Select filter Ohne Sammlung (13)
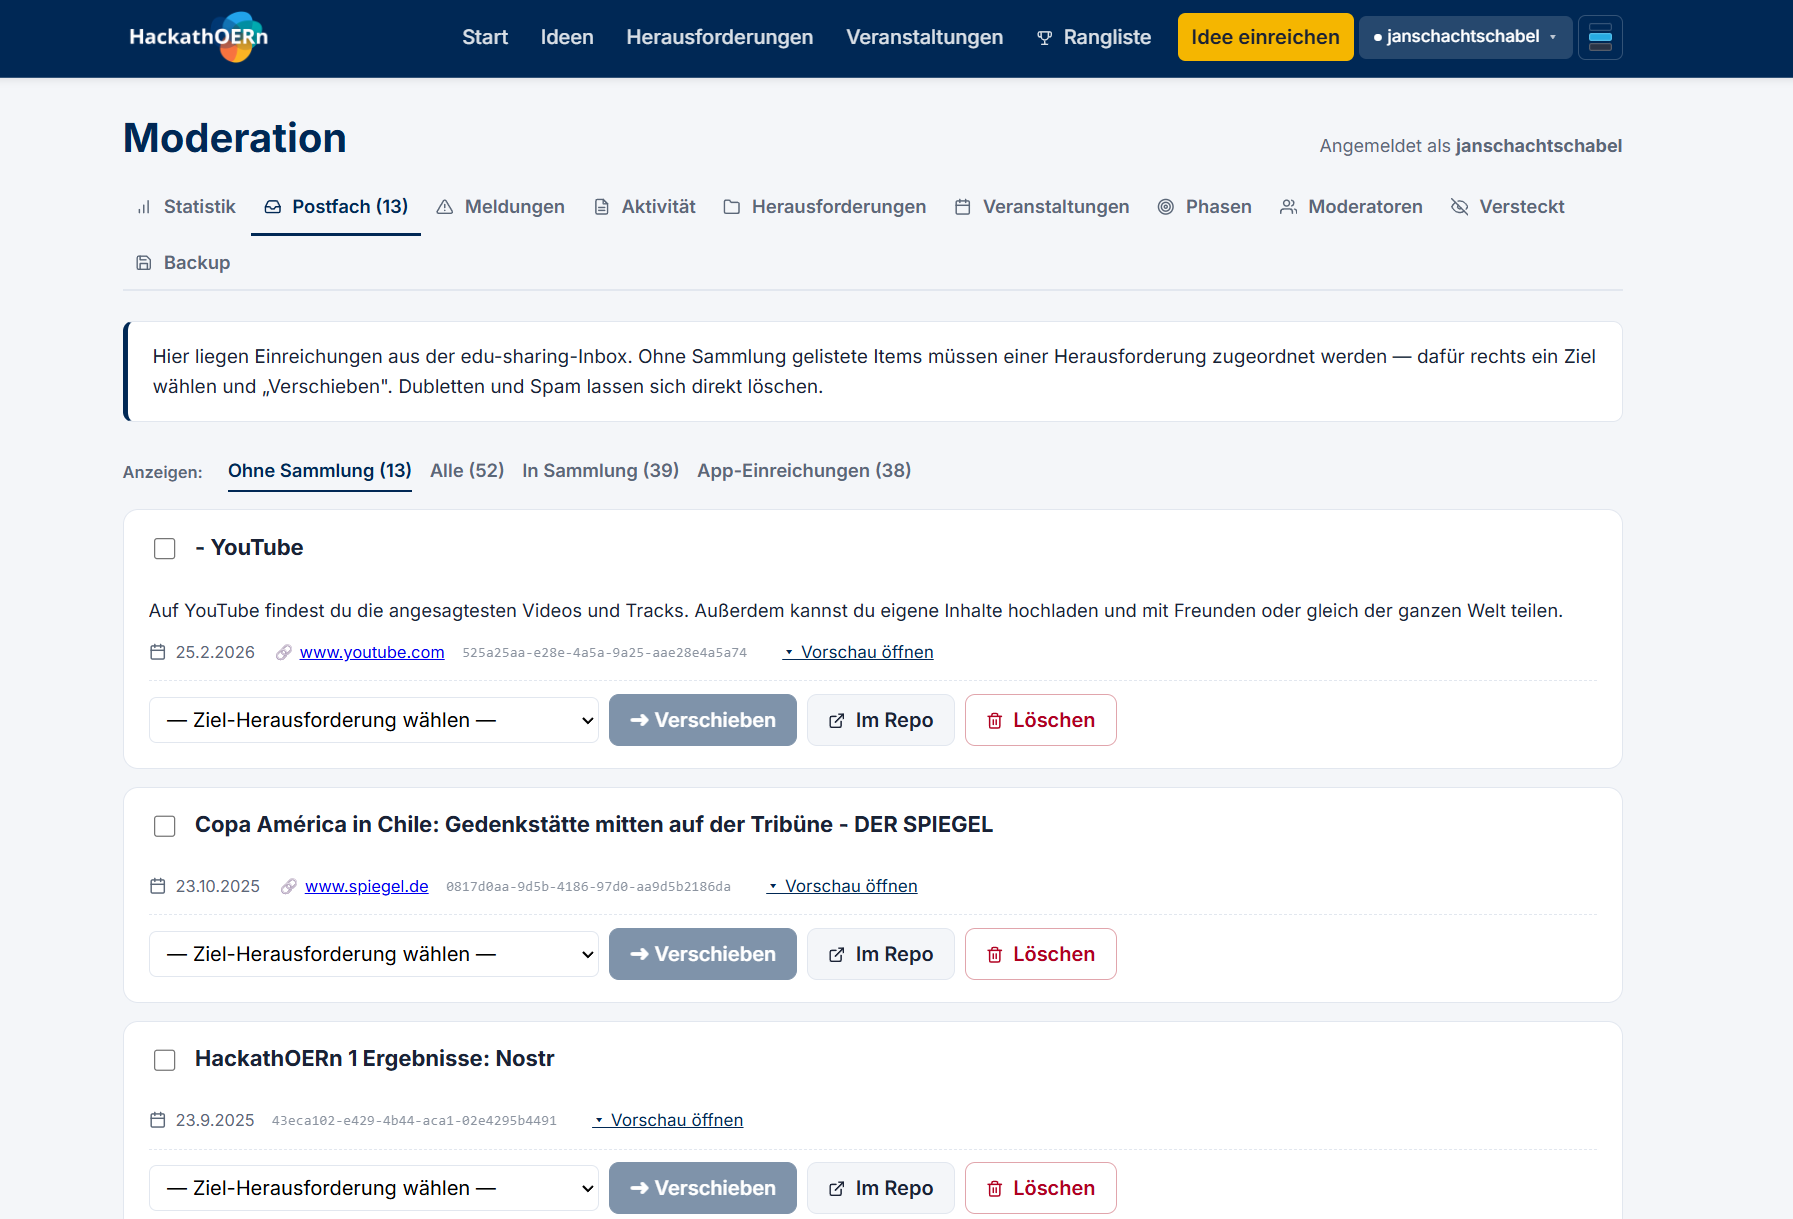The height and width of the screenshot is (1219, 1793). [x=320, y=471]
